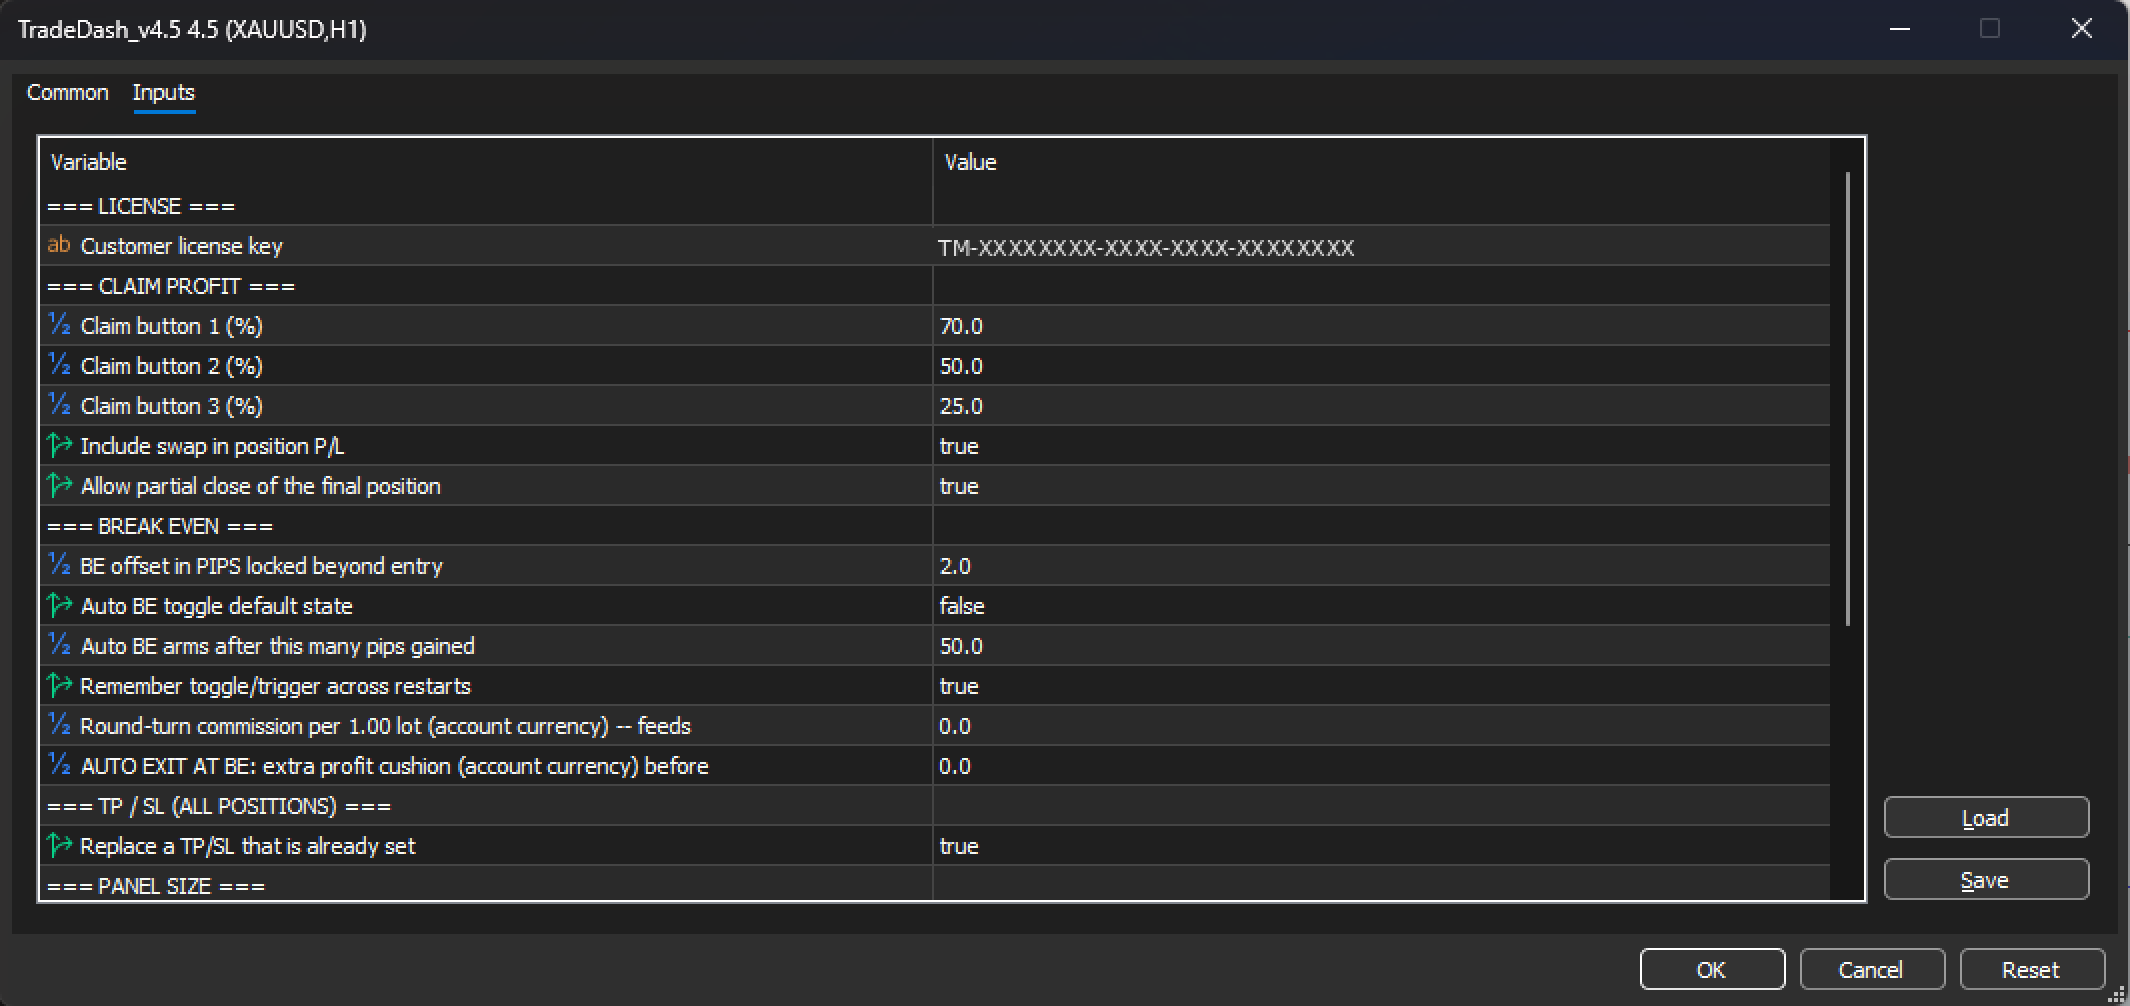Click the double-type icon for Claim button 1

tap(59, 325)
